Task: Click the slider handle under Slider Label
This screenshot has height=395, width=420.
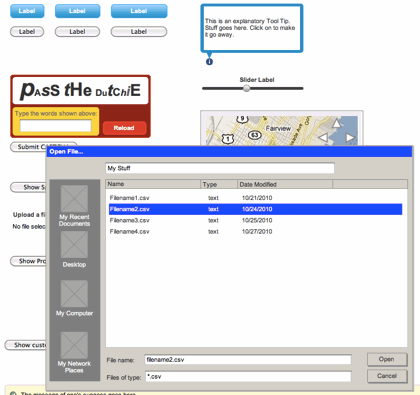Action: tap(246, 88)
